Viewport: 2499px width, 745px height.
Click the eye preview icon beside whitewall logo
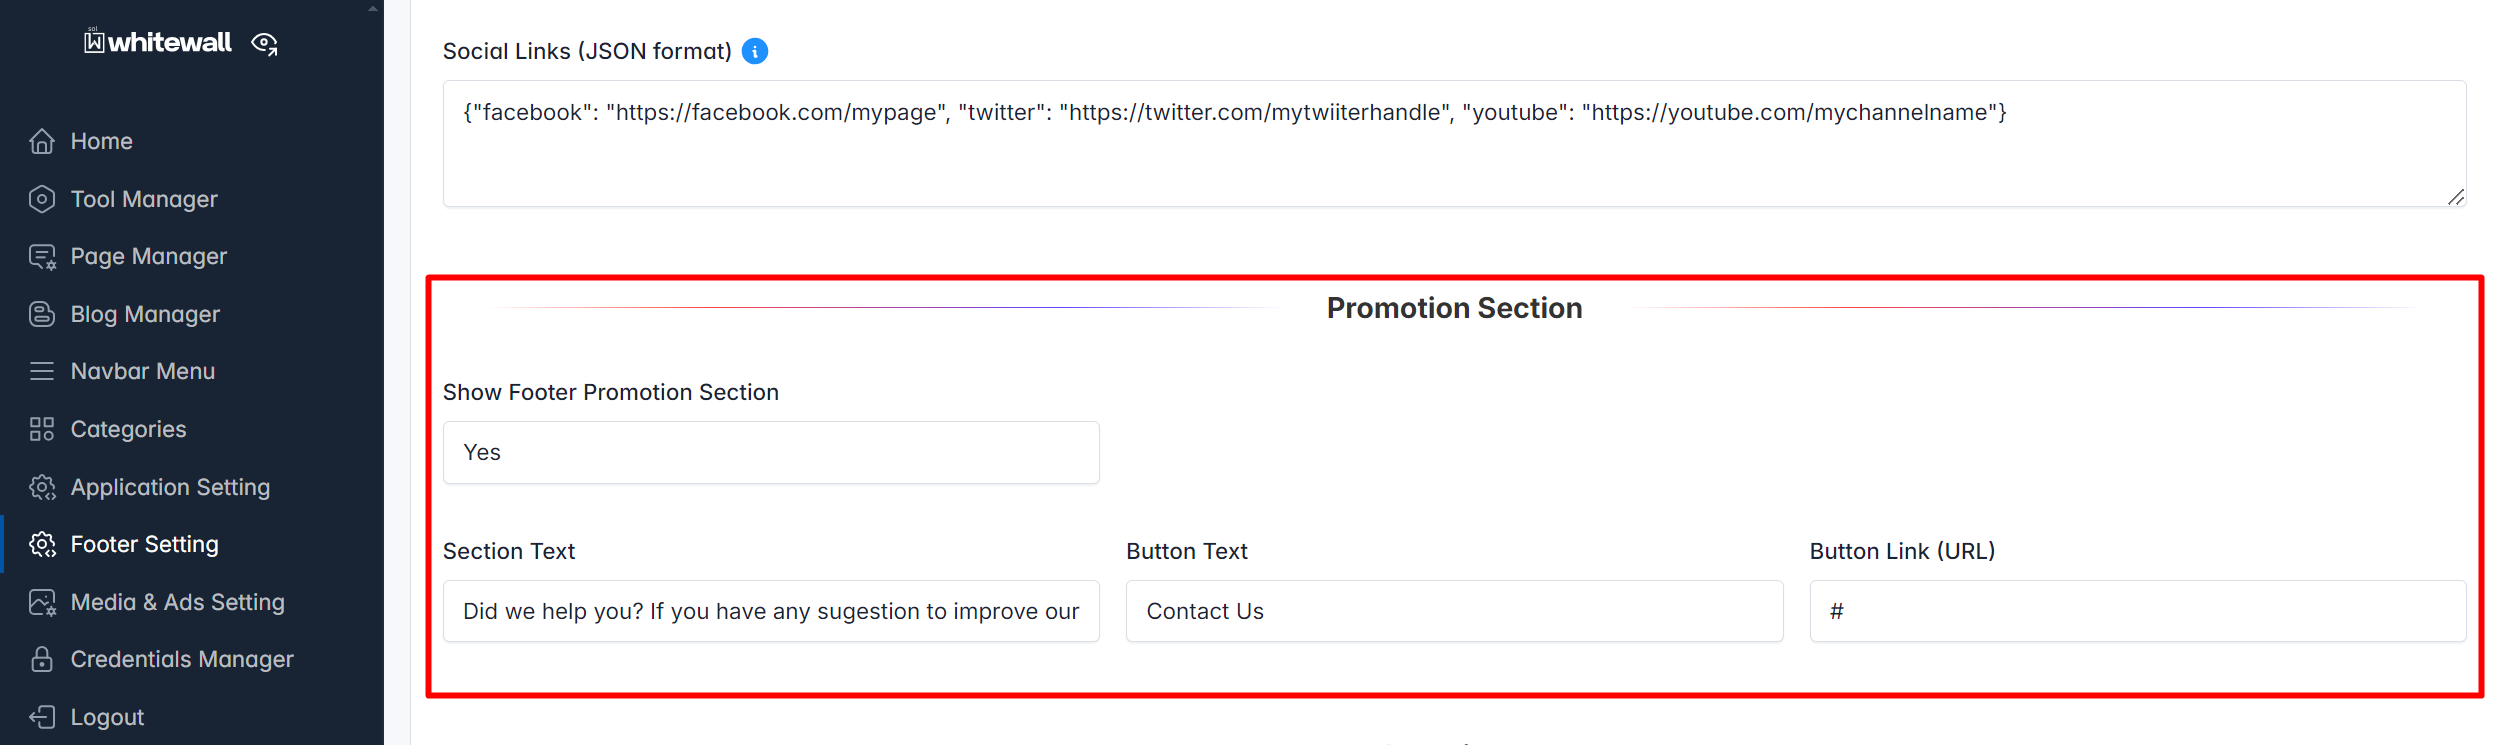[x=264, y=43]
